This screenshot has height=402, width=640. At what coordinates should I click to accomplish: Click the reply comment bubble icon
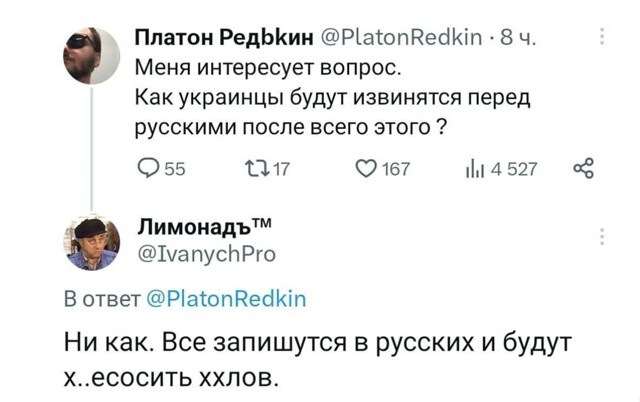[x=148, y=168]
